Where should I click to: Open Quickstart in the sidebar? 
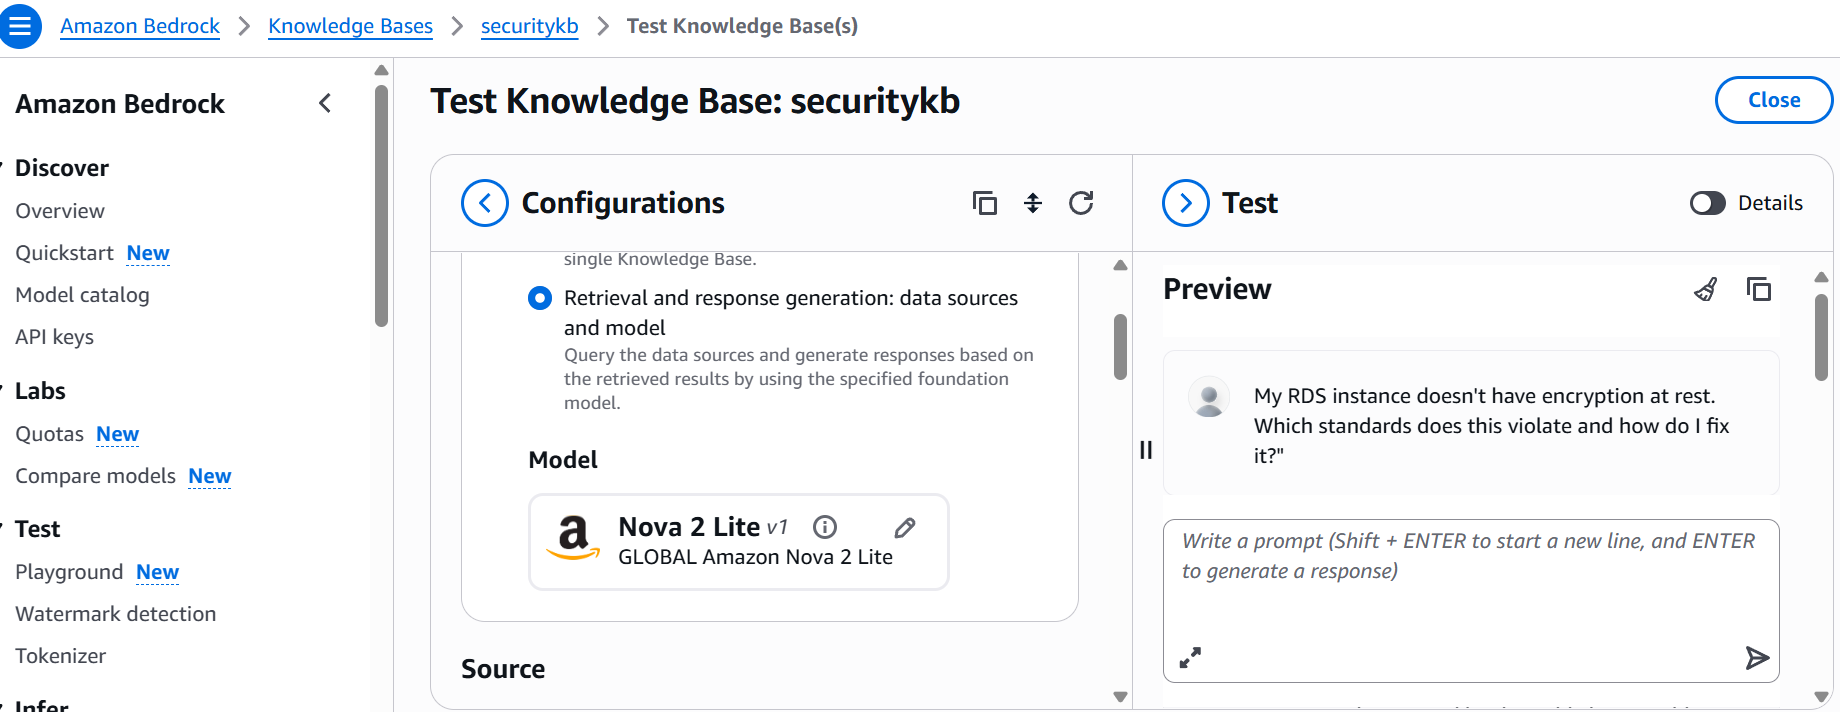(64, 253)
